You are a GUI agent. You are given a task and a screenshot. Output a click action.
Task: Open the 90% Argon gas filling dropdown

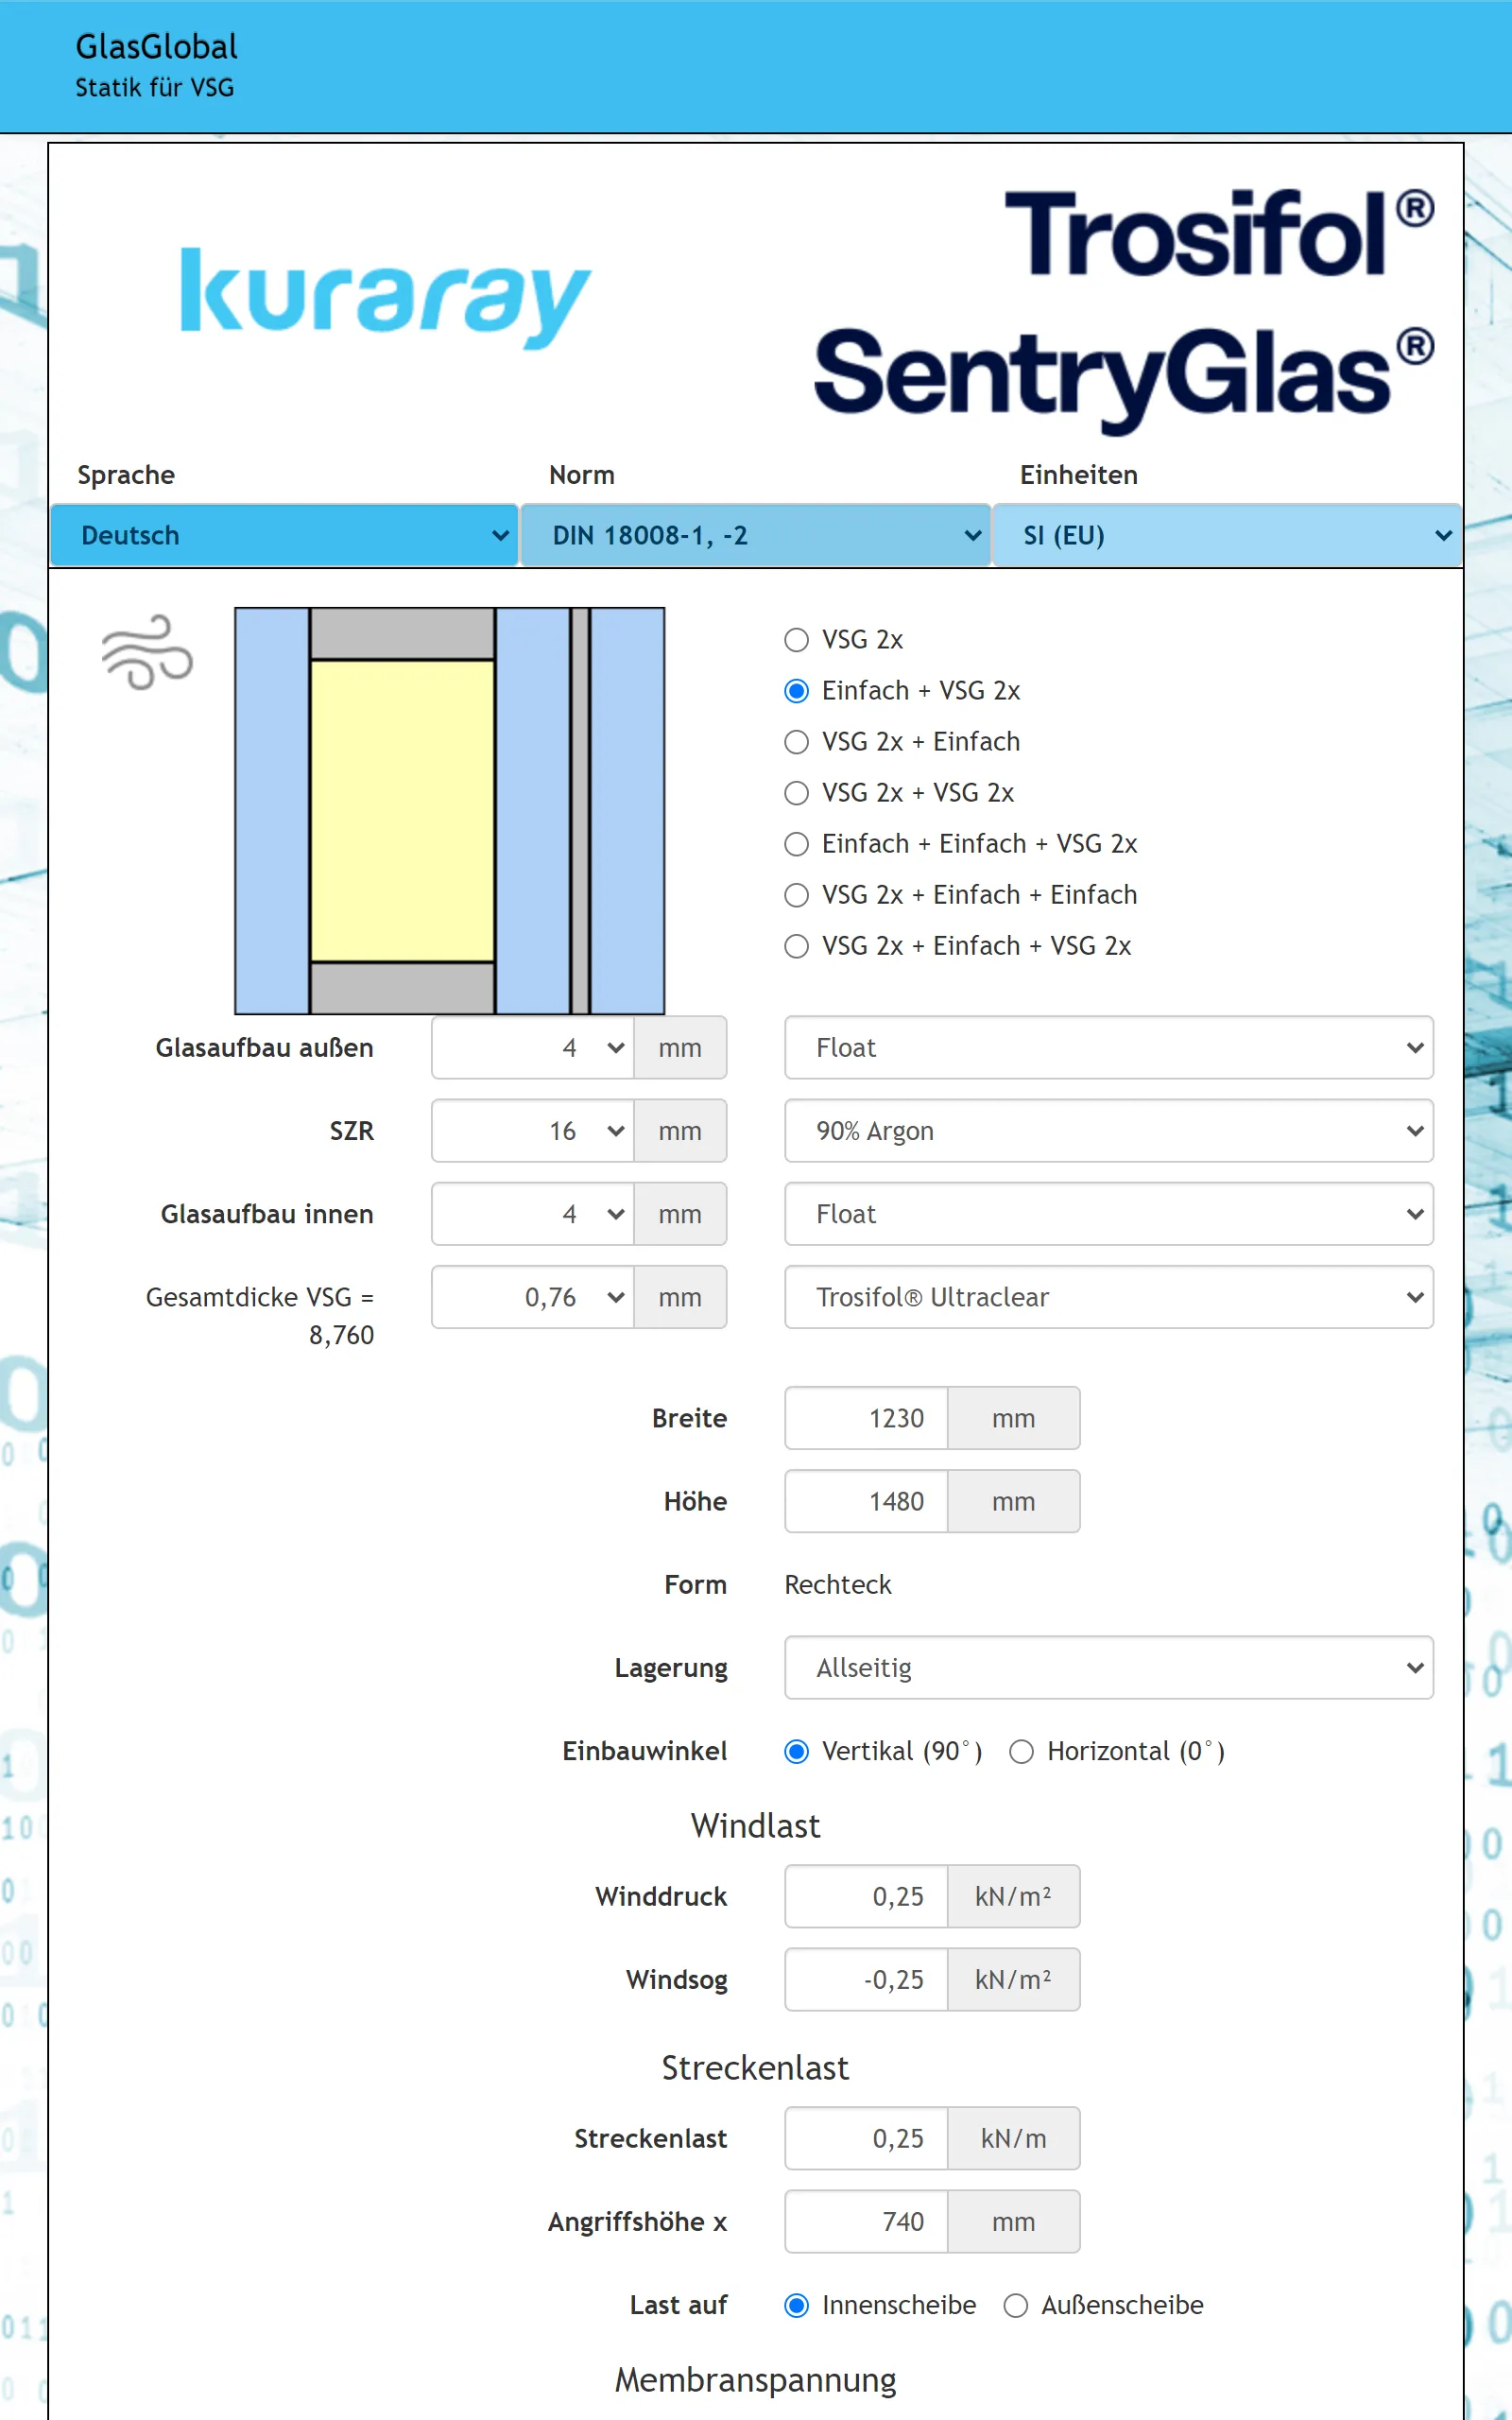click(x=1108, y=1130)
